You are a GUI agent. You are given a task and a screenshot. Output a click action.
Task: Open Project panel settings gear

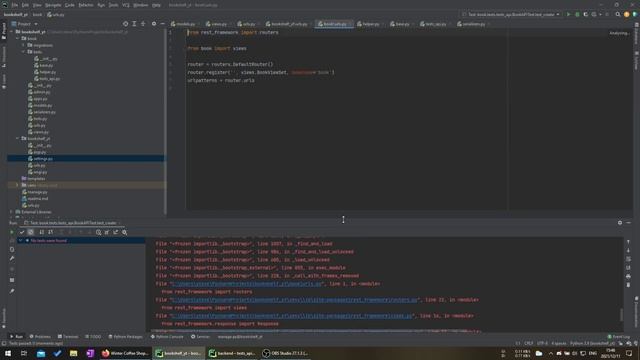[154, 24]
